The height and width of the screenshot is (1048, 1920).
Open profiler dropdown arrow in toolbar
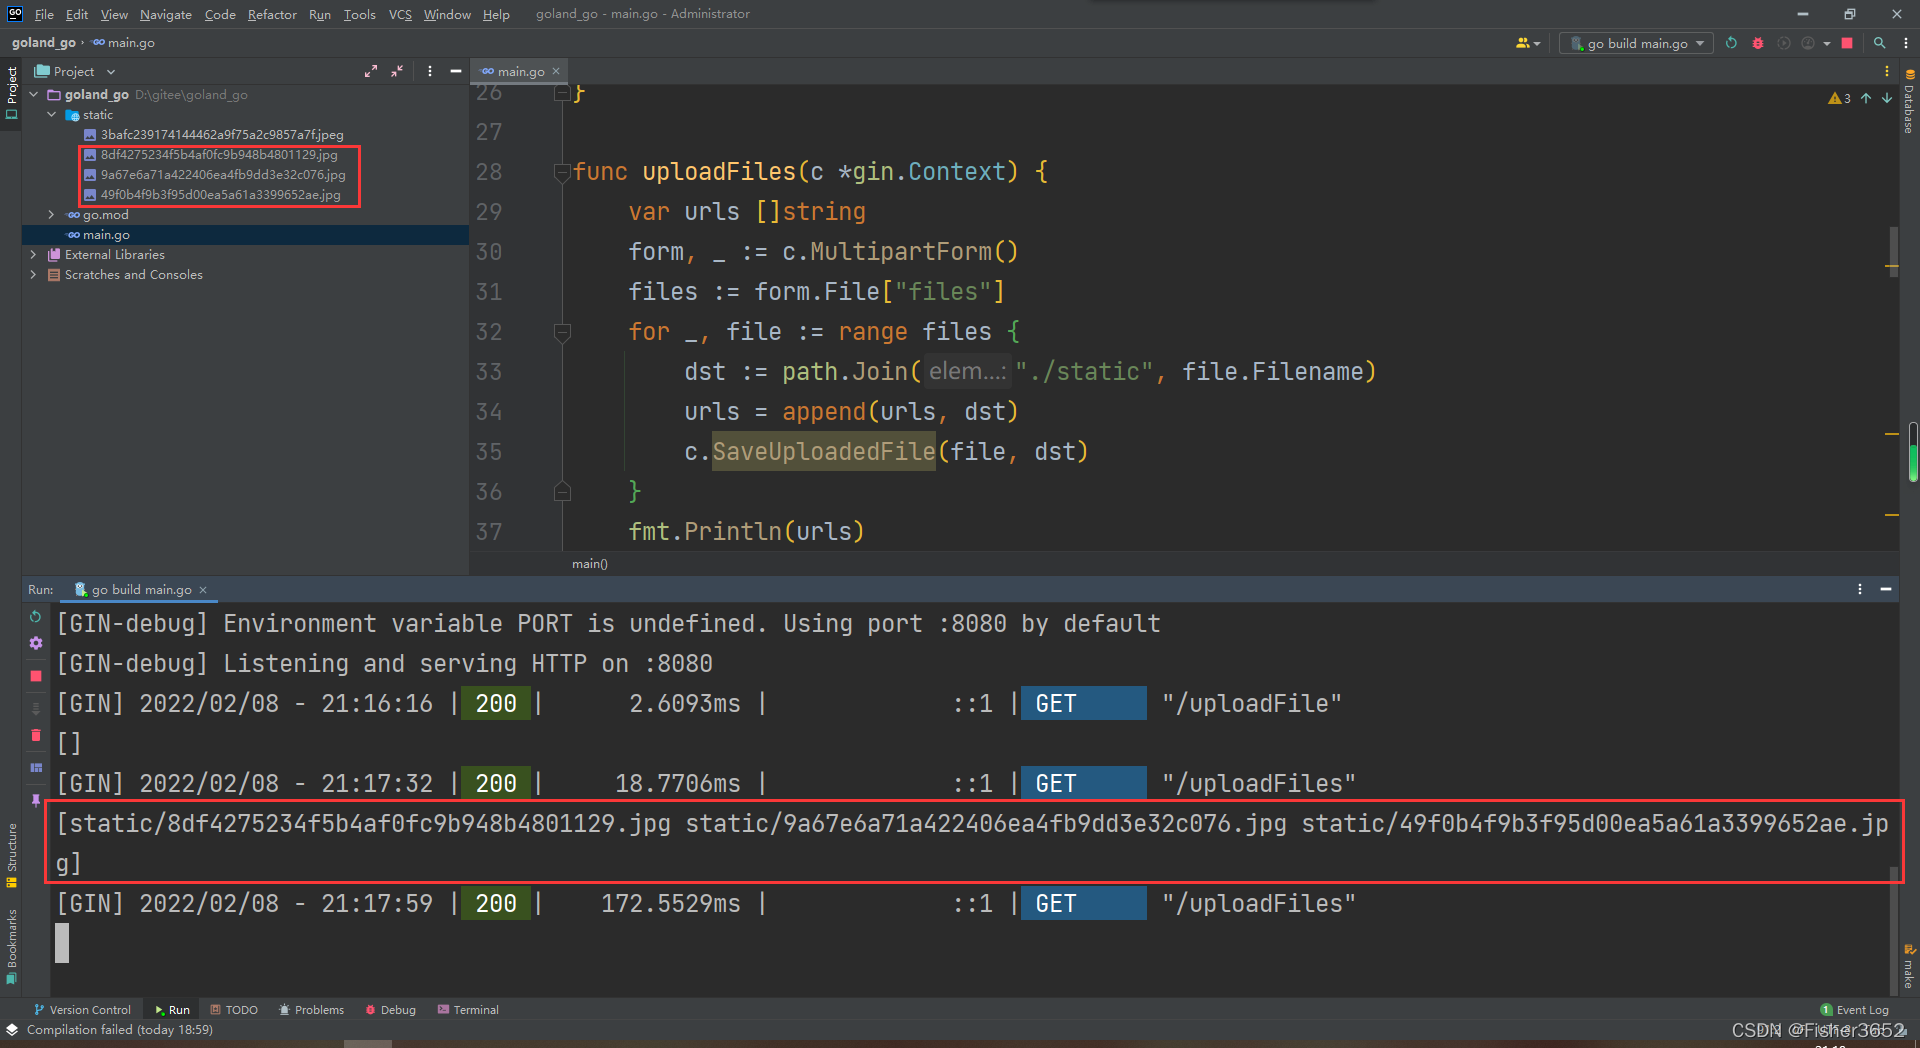pyautogui.click(x=1827, y=44)
